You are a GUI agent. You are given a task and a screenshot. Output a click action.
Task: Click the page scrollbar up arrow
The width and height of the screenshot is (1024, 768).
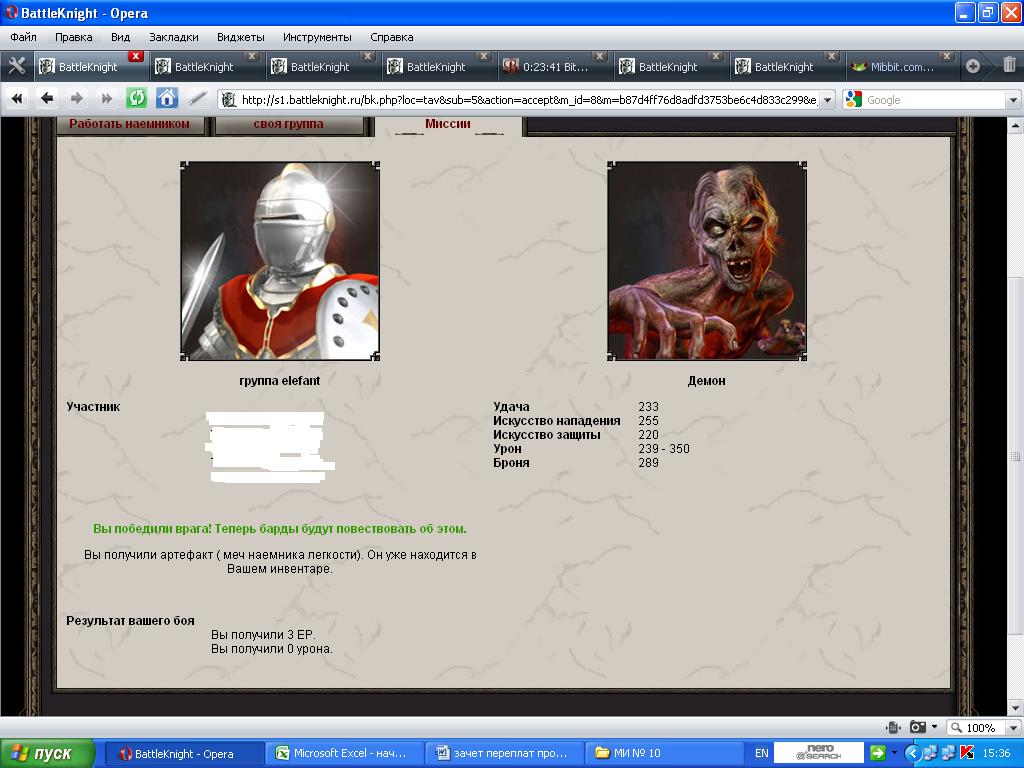pos(1015,125)
